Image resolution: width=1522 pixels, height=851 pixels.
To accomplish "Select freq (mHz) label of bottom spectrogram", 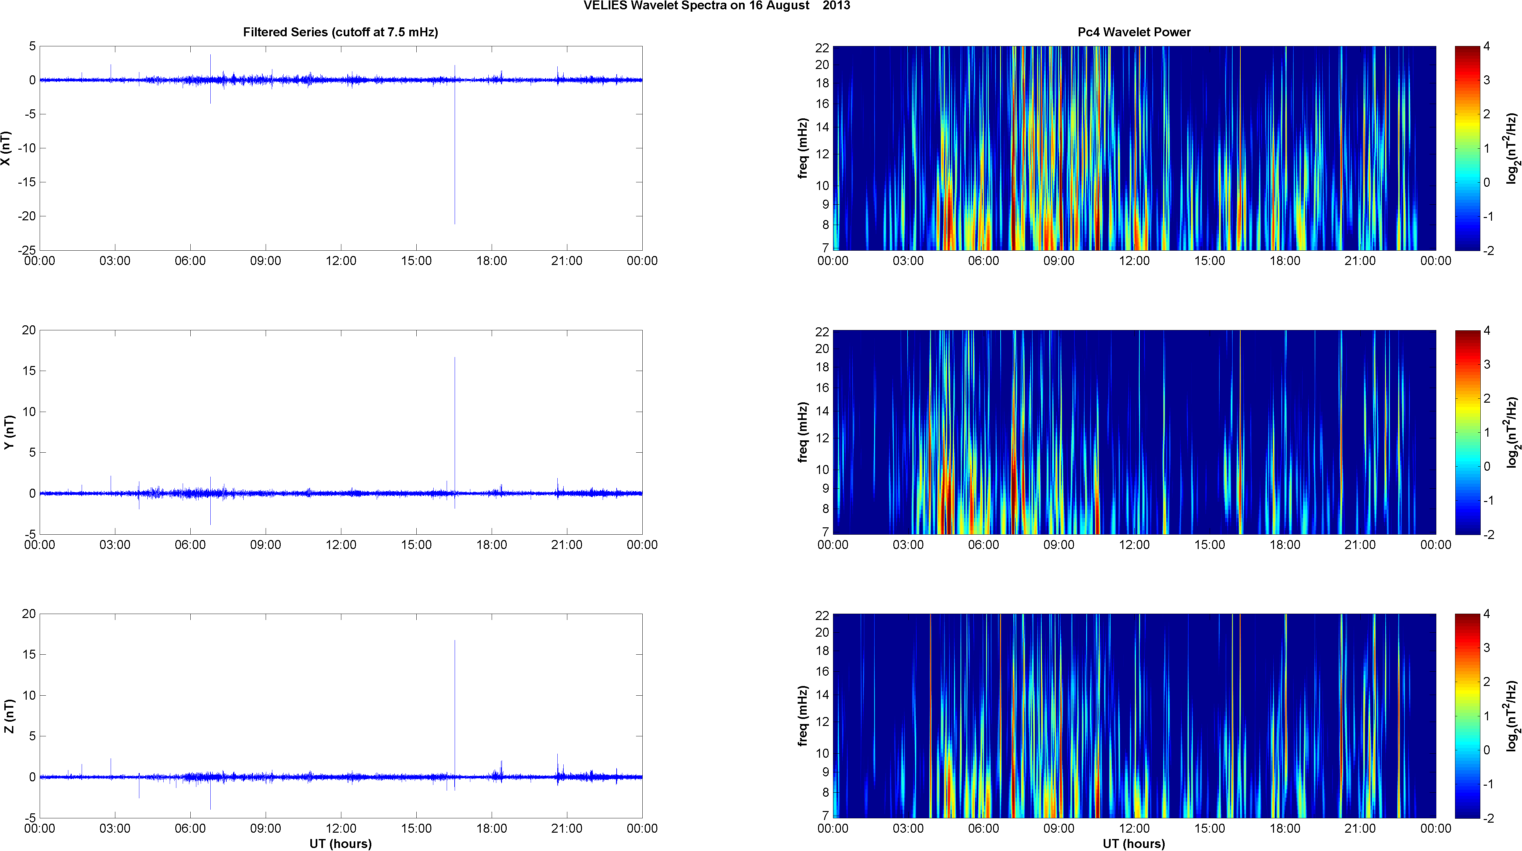I will 802,716.
